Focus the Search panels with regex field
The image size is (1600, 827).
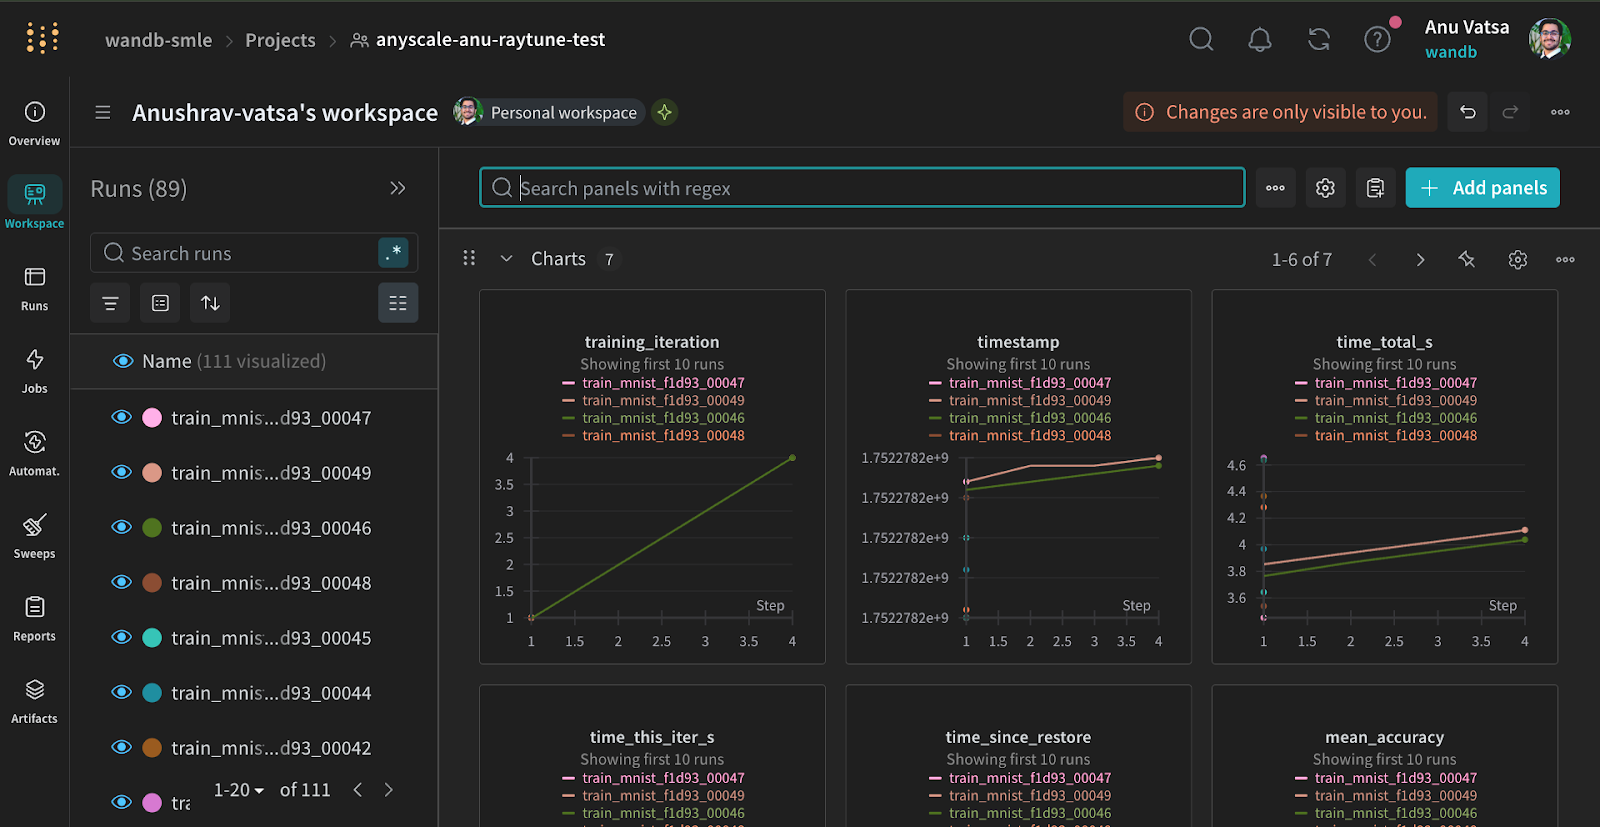click(862, 188)
